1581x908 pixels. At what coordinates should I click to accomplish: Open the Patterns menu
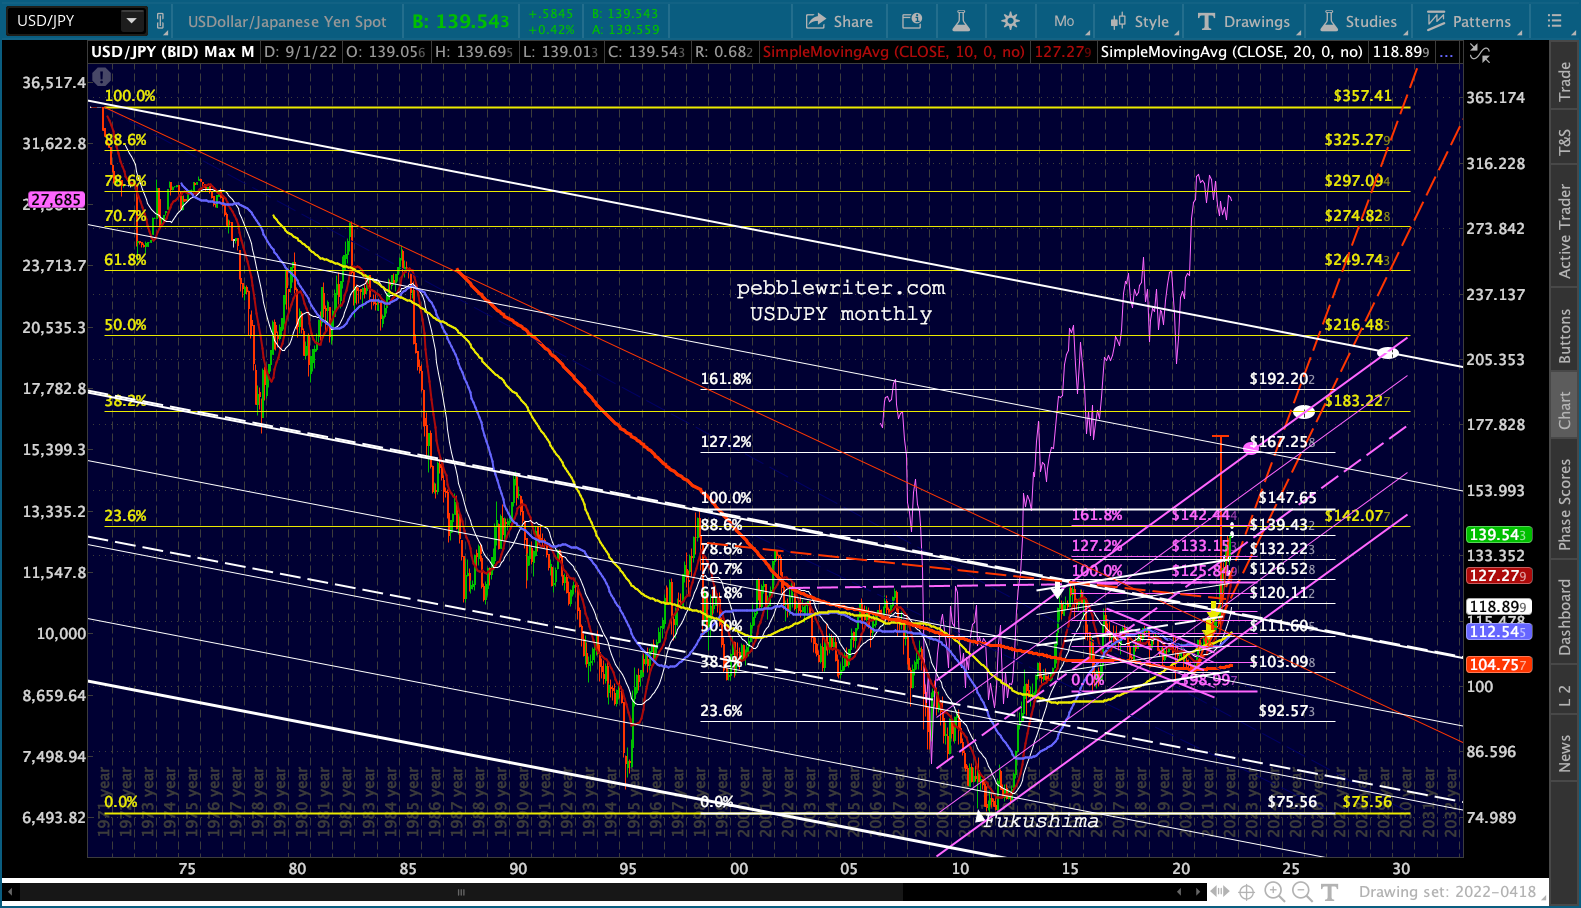pyautogui.click(x=1469, y=21)
